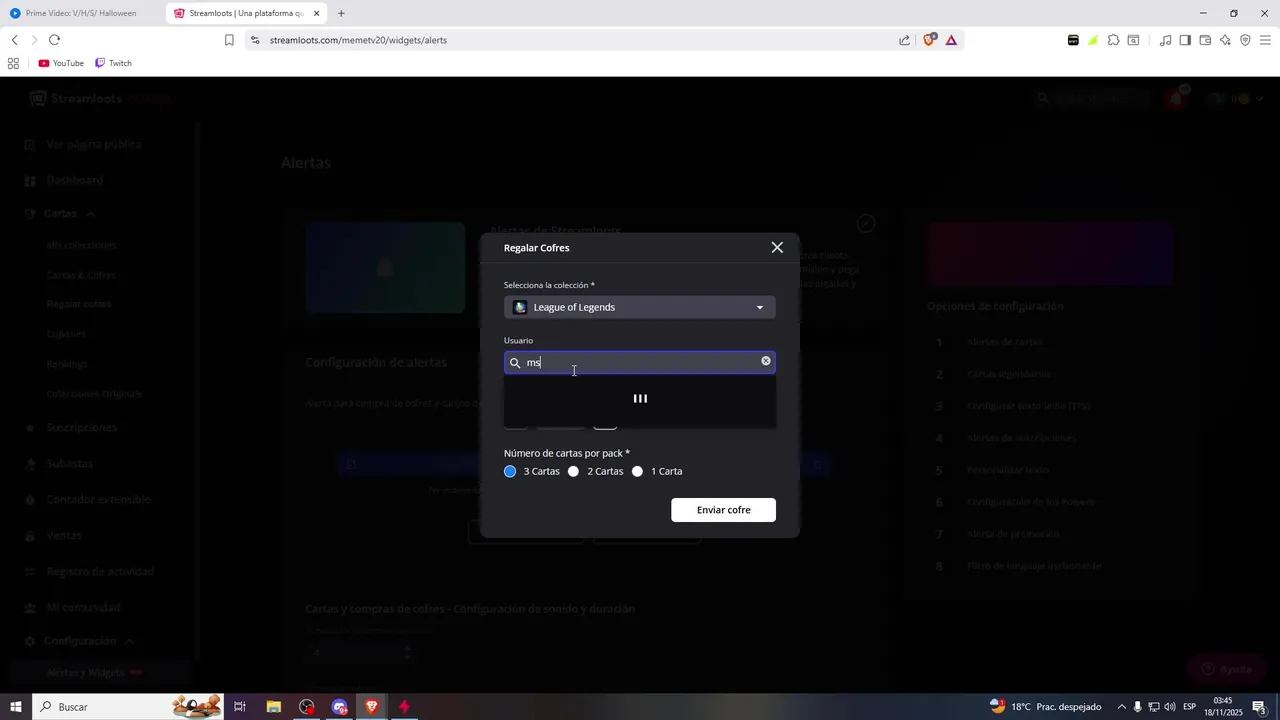This screenshot has width=1280, height=720.
Task: Open the Twitch bookmark
Action: 113,63
